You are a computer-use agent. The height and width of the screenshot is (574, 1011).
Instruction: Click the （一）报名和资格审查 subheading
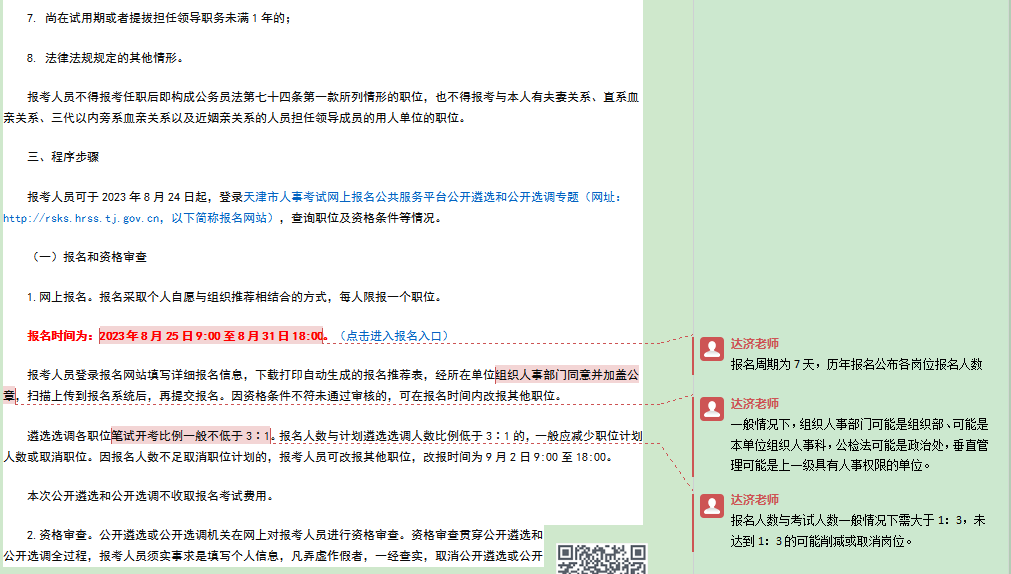(x=89, y=257)
